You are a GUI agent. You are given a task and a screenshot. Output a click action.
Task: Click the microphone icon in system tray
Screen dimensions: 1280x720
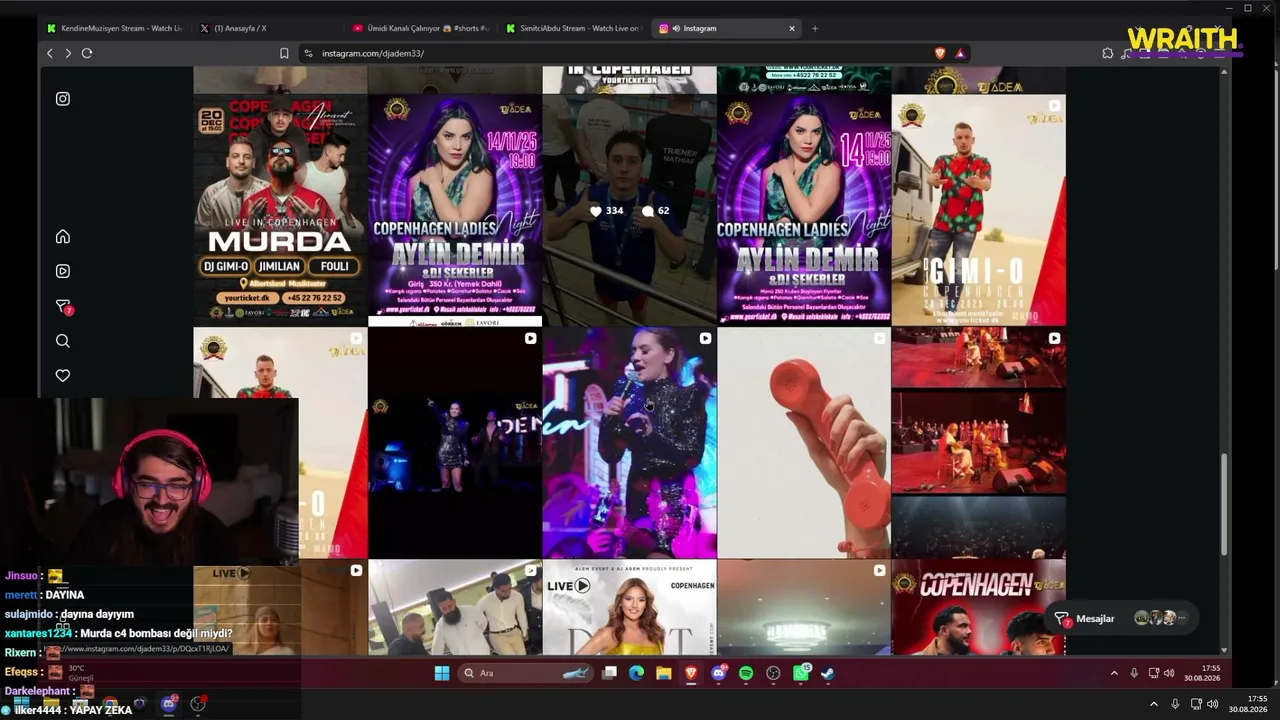coord(1134,673)
